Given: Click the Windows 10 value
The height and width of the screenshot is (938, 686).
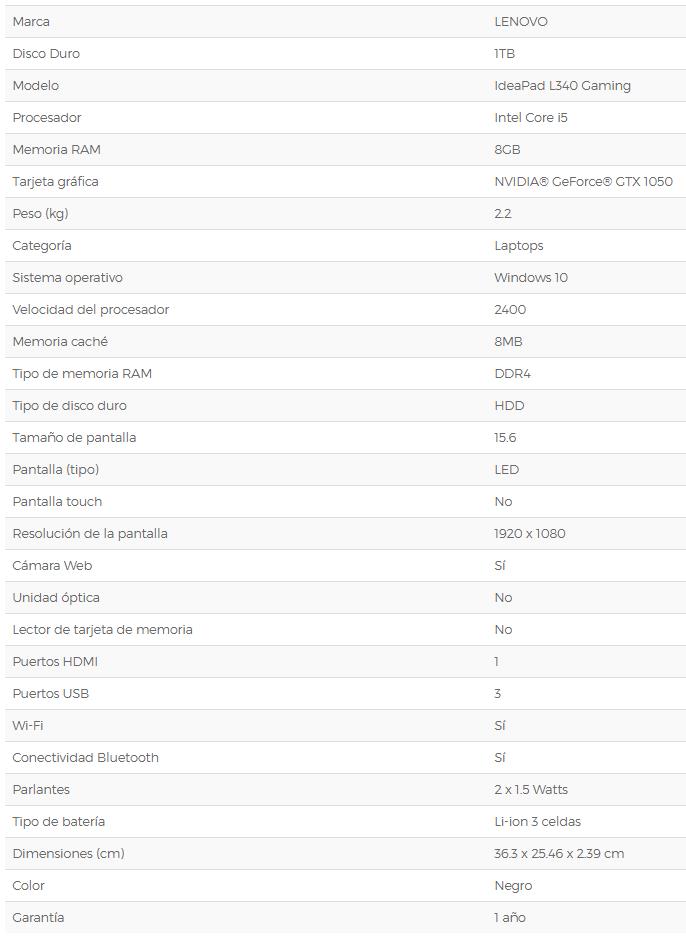Looking at the screenshot, I should click(x=530, y=277).
